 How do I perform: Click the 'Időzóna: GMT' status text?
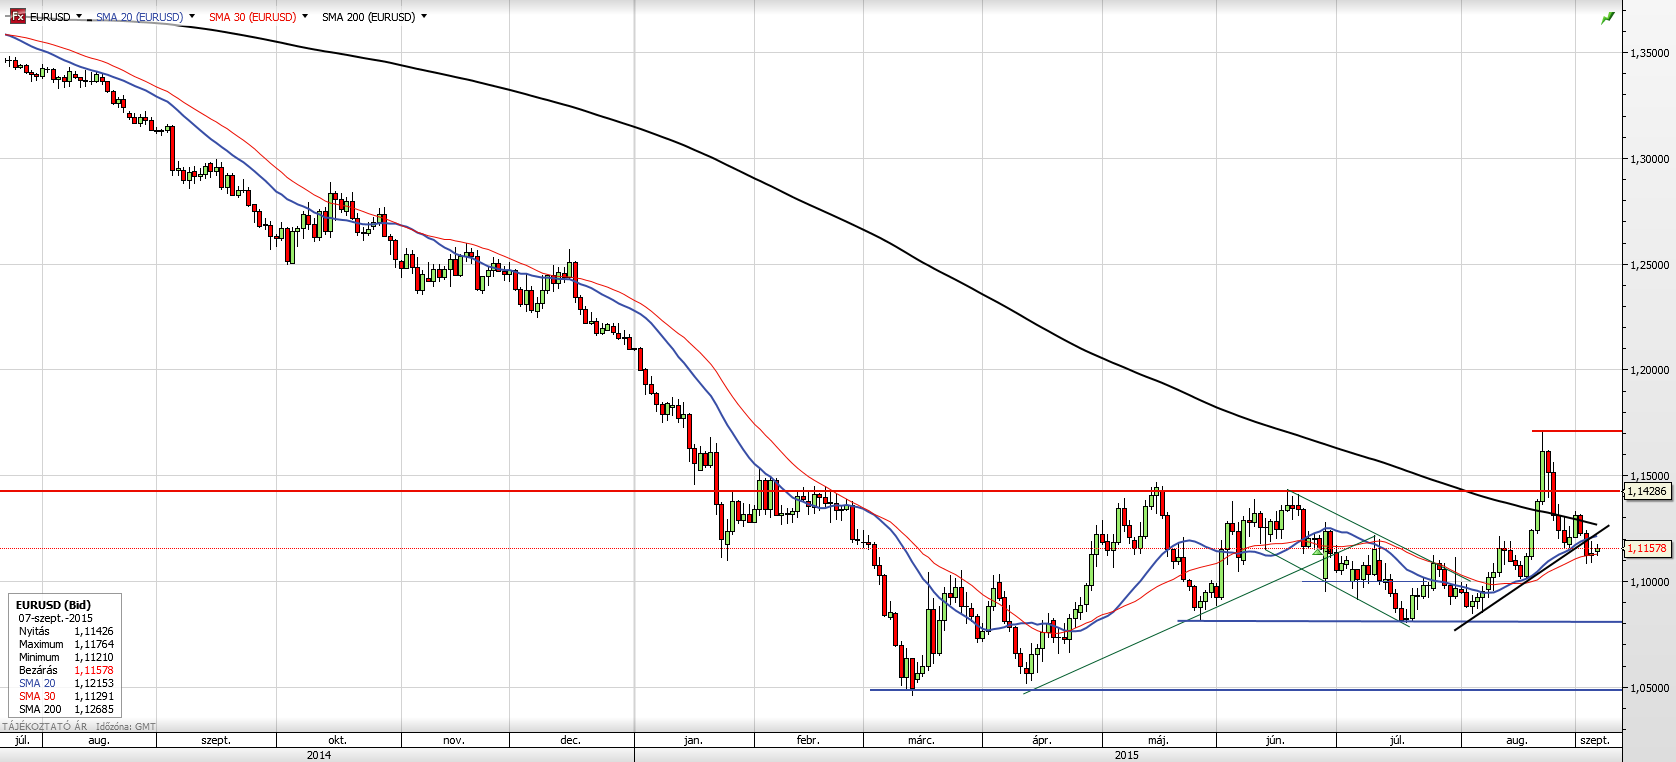click(126, 727)
